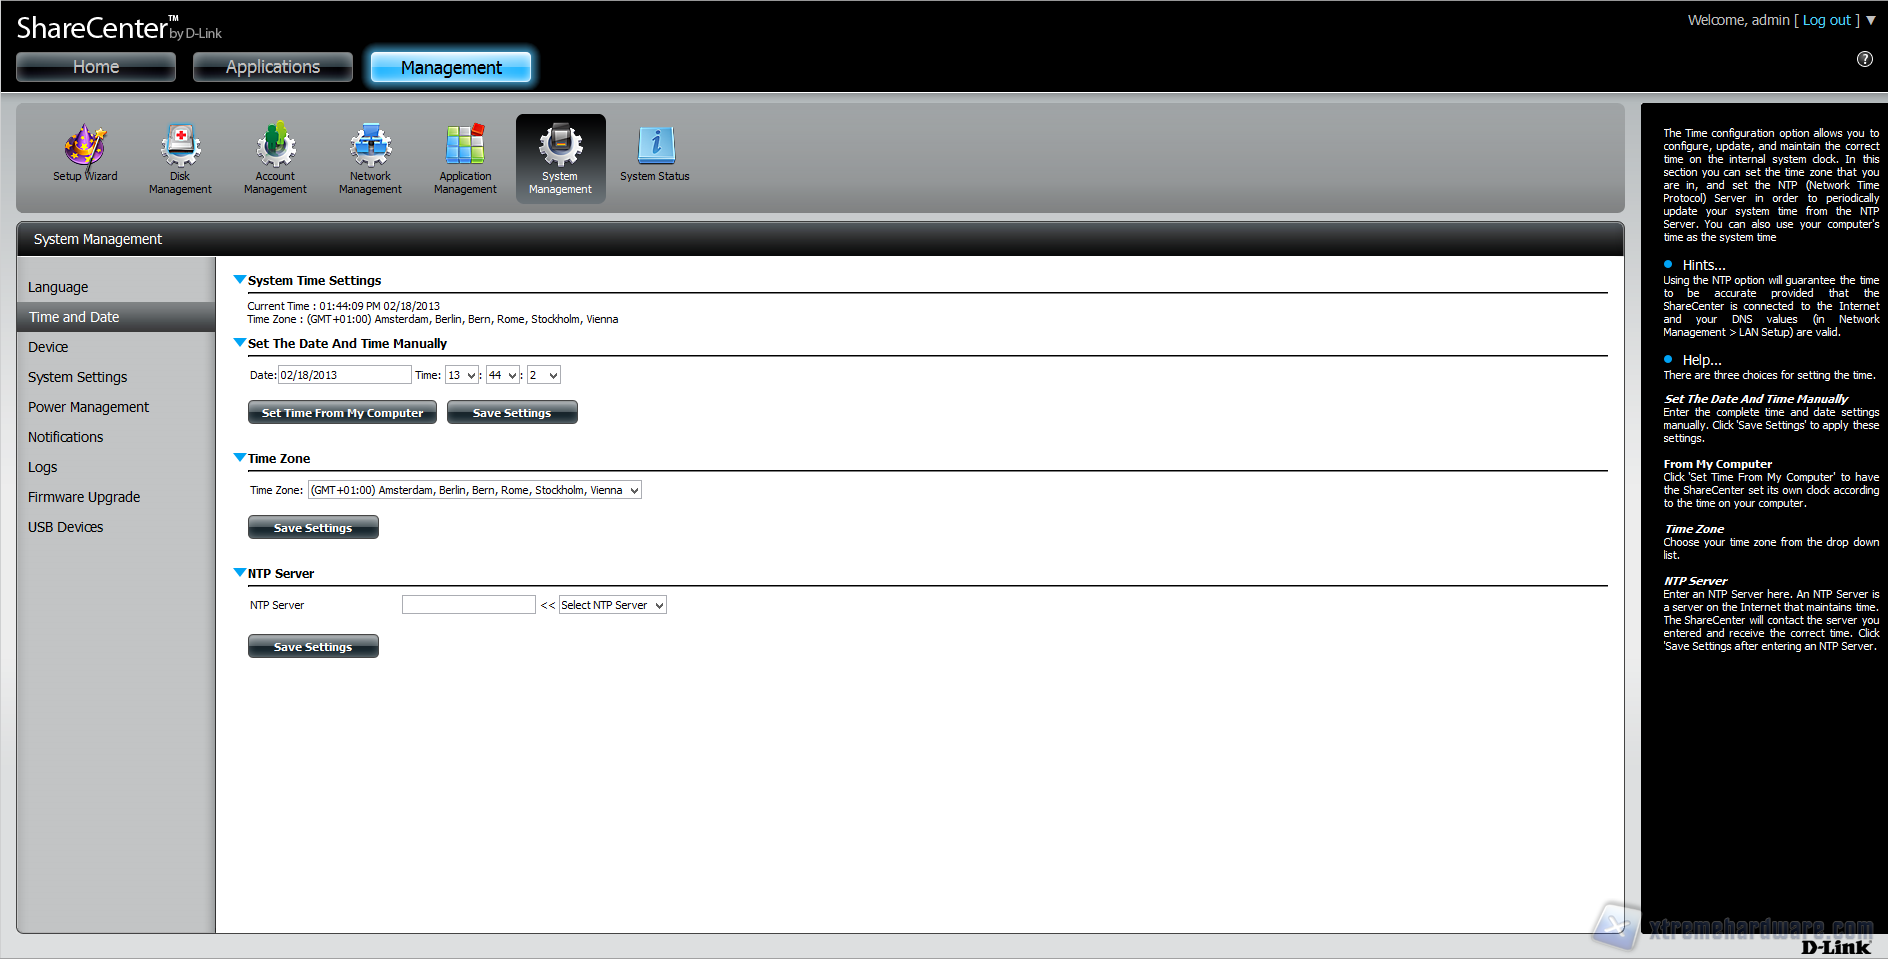
Task: Open the hour dropdown showing 13
Action: pos(461,375)
